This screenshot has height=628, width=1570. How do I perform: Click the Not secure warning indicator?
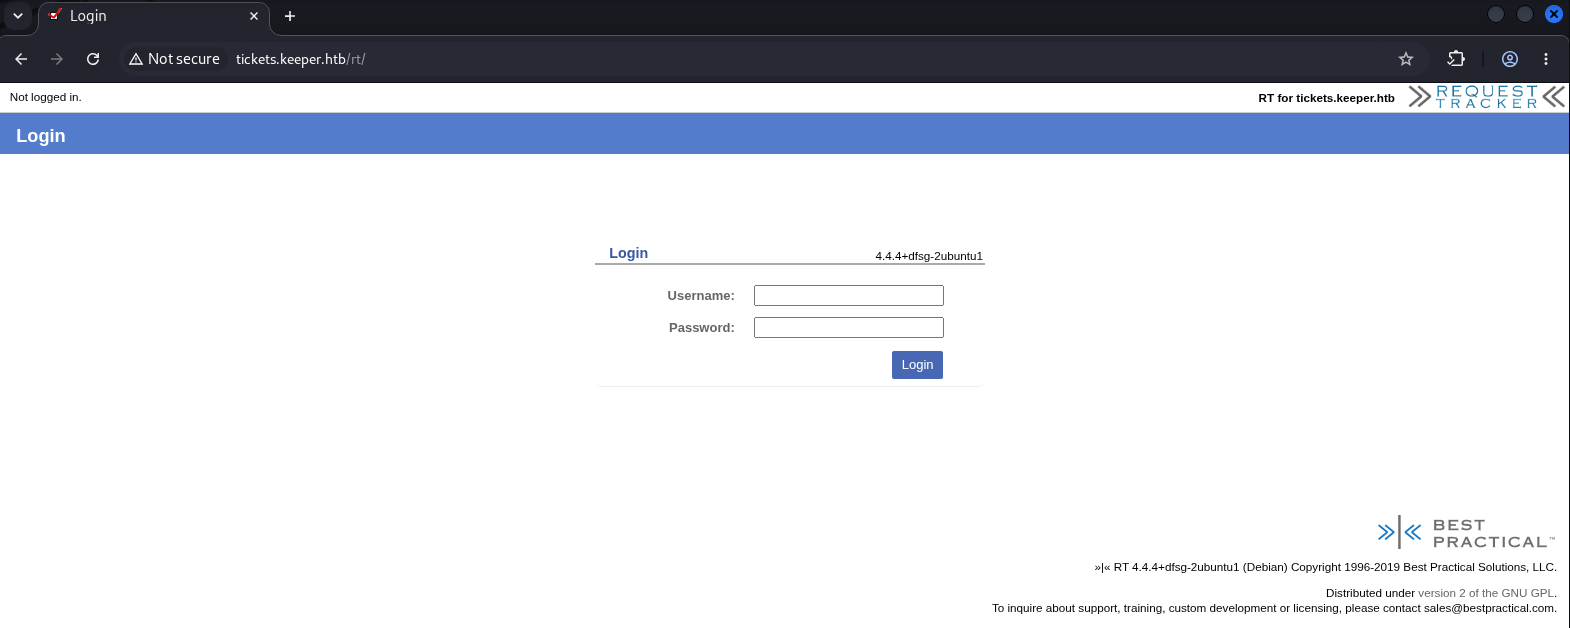click(x=174, y=59)
